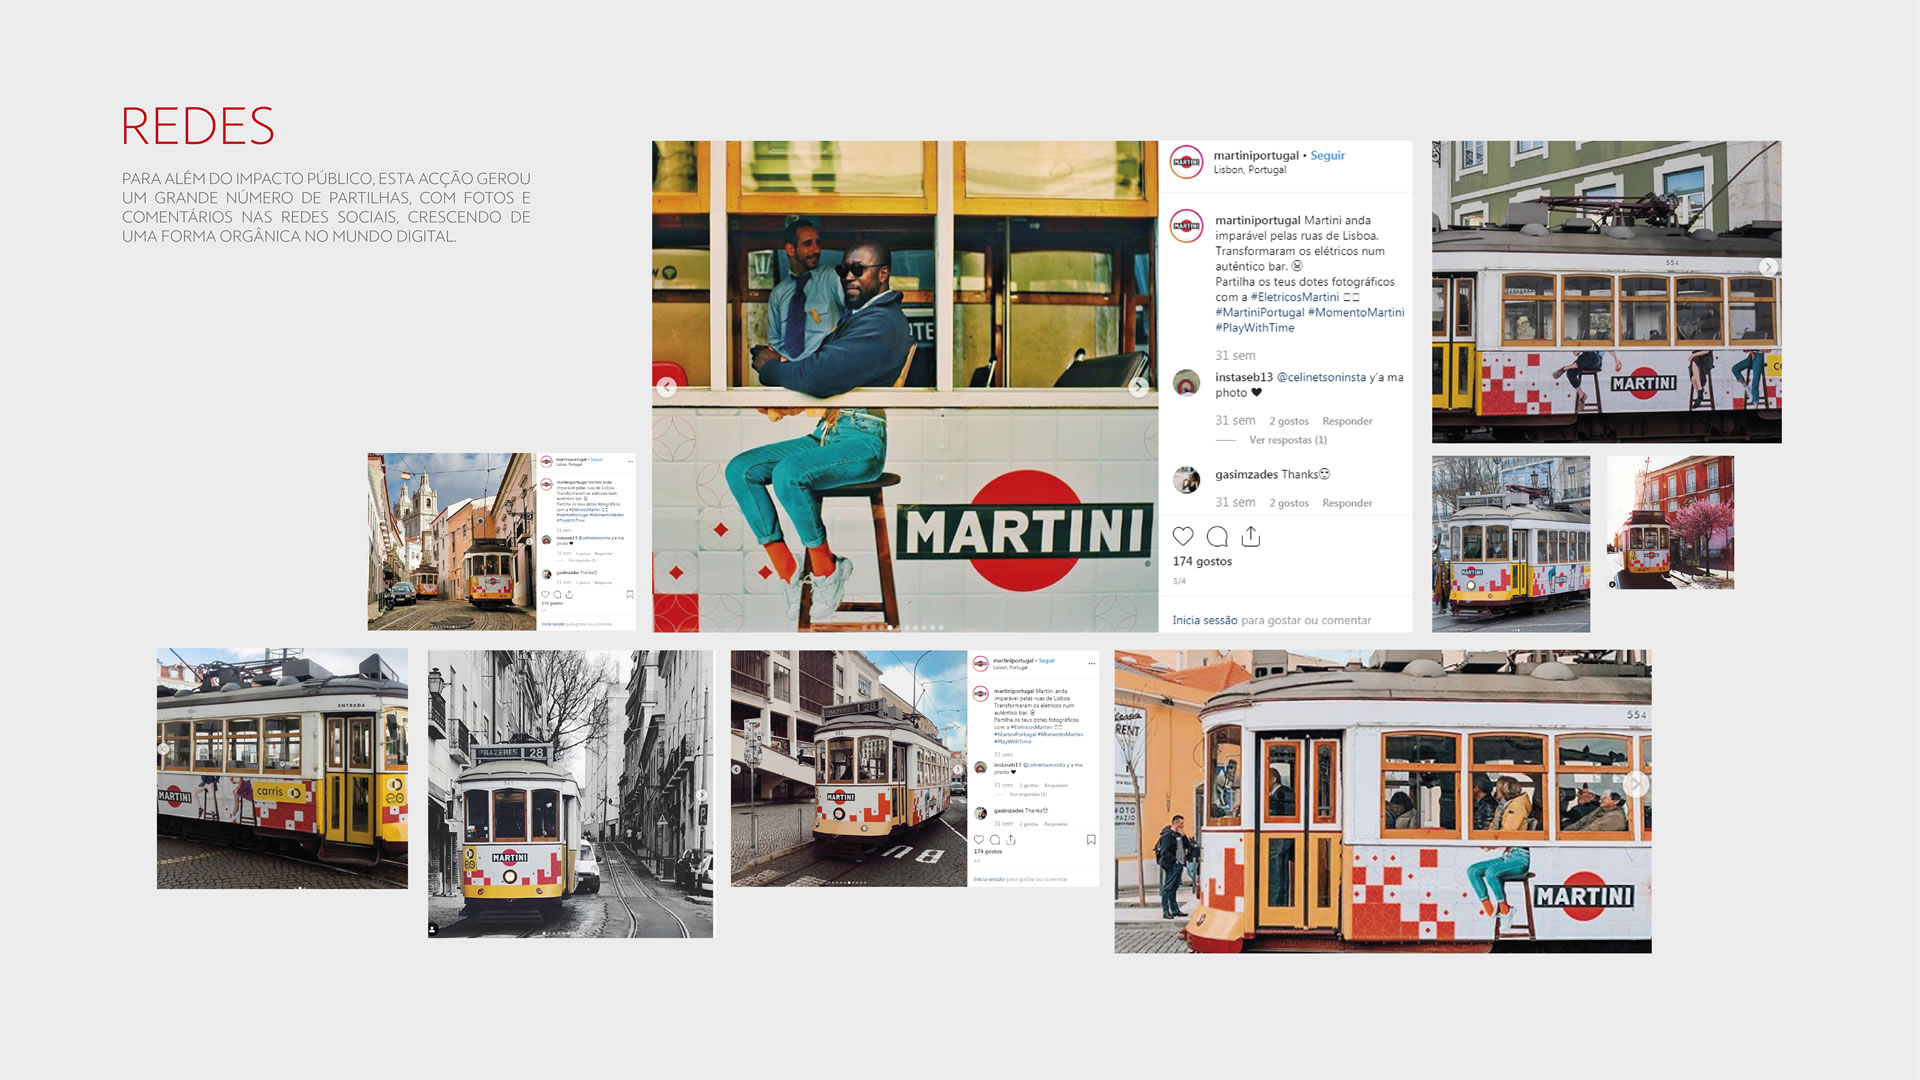Go to previous photo in large post carousel

(667, 387)
